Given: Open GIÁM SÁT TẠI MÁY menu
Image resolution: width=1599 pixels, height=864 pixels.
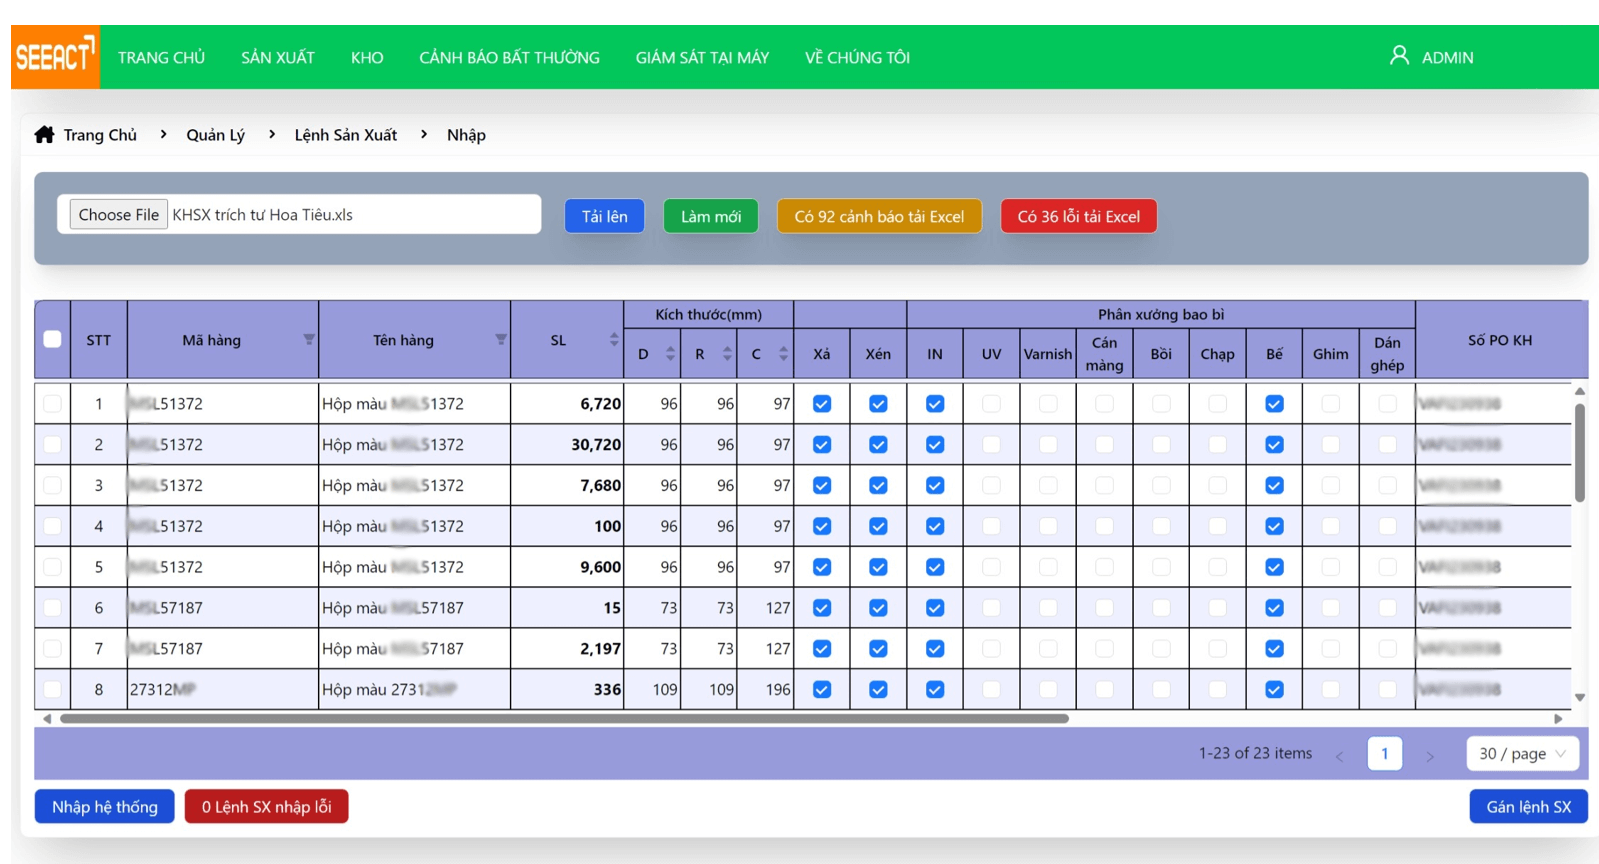Looking at the screenshot, I should click(702, 57).
